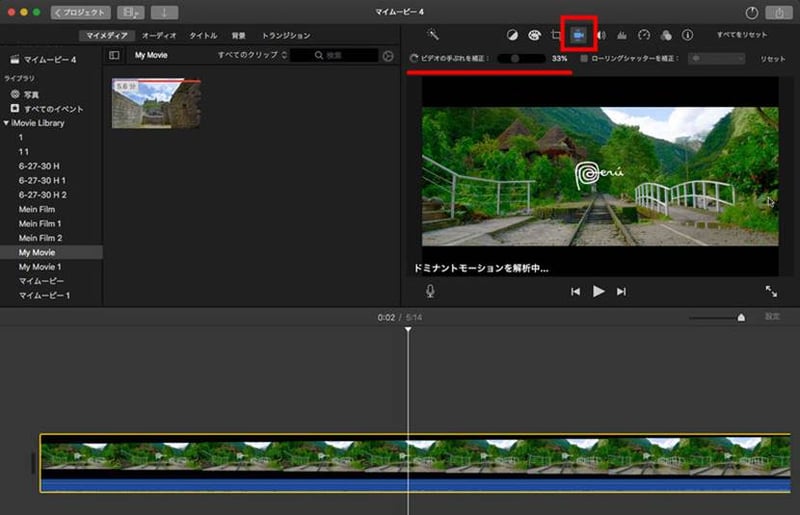Image resolution: width=800 pixels, height=515 pixels.
Task: Click the media browser filmstrip button
Action: [x=131, y=12]
